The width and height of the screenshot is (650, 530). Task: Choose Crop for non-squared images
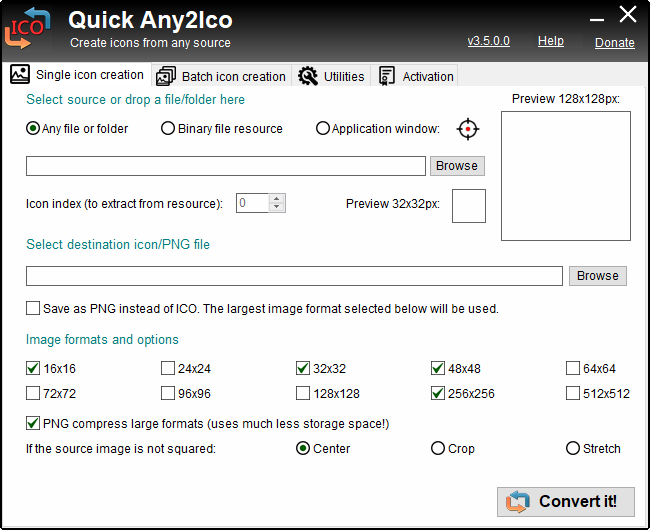453,449
